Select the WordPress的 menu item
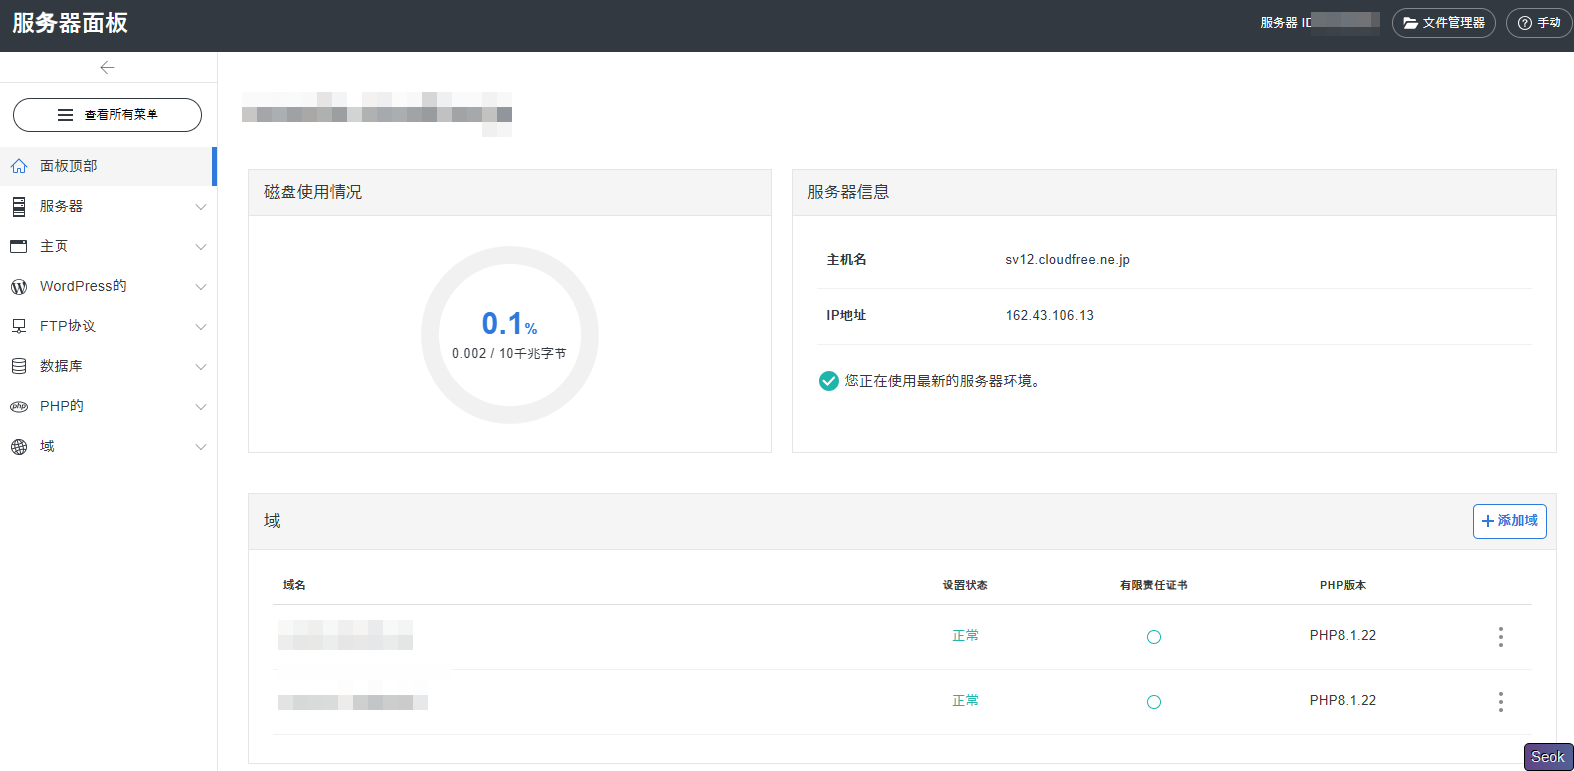This screenshot has width=1574, height=771. point(83,286)
